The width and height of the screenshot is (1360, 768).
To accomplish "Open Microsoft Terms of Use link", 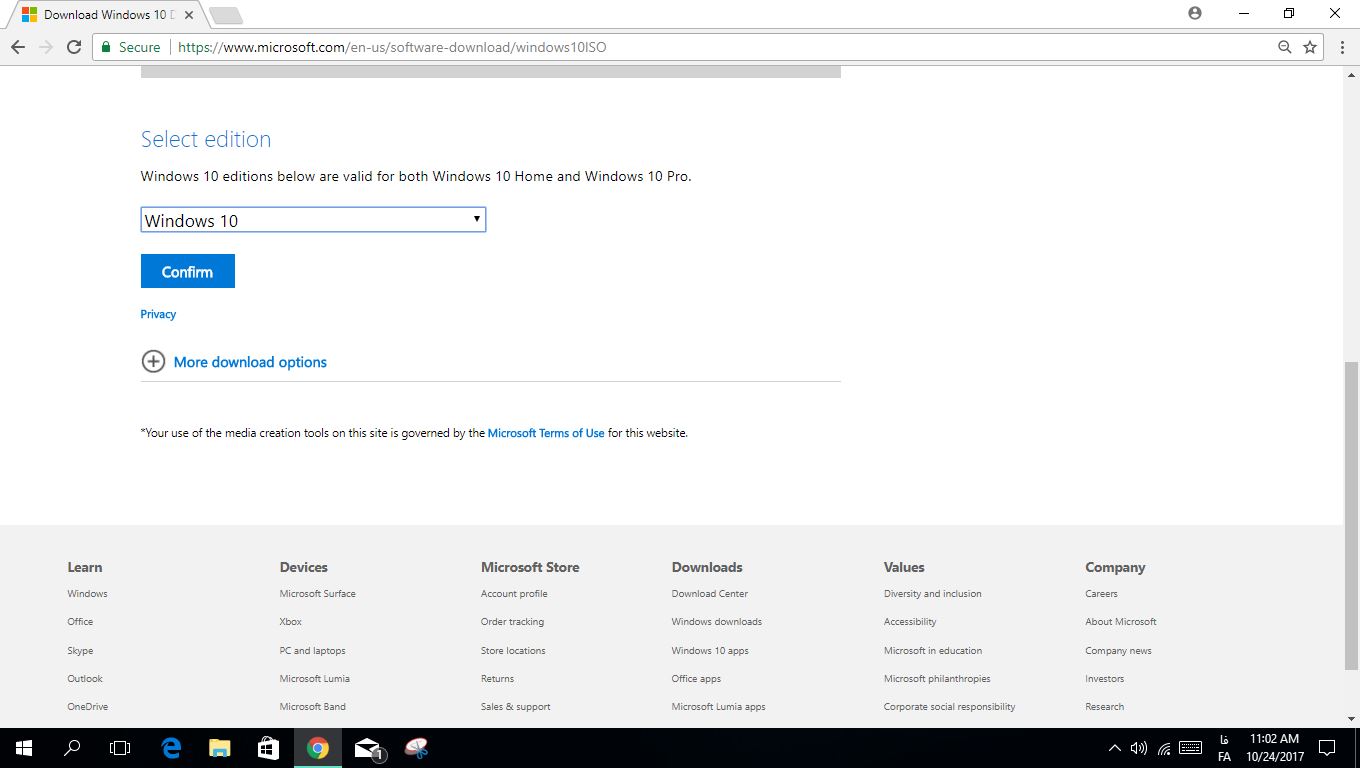I will point(546,433).
